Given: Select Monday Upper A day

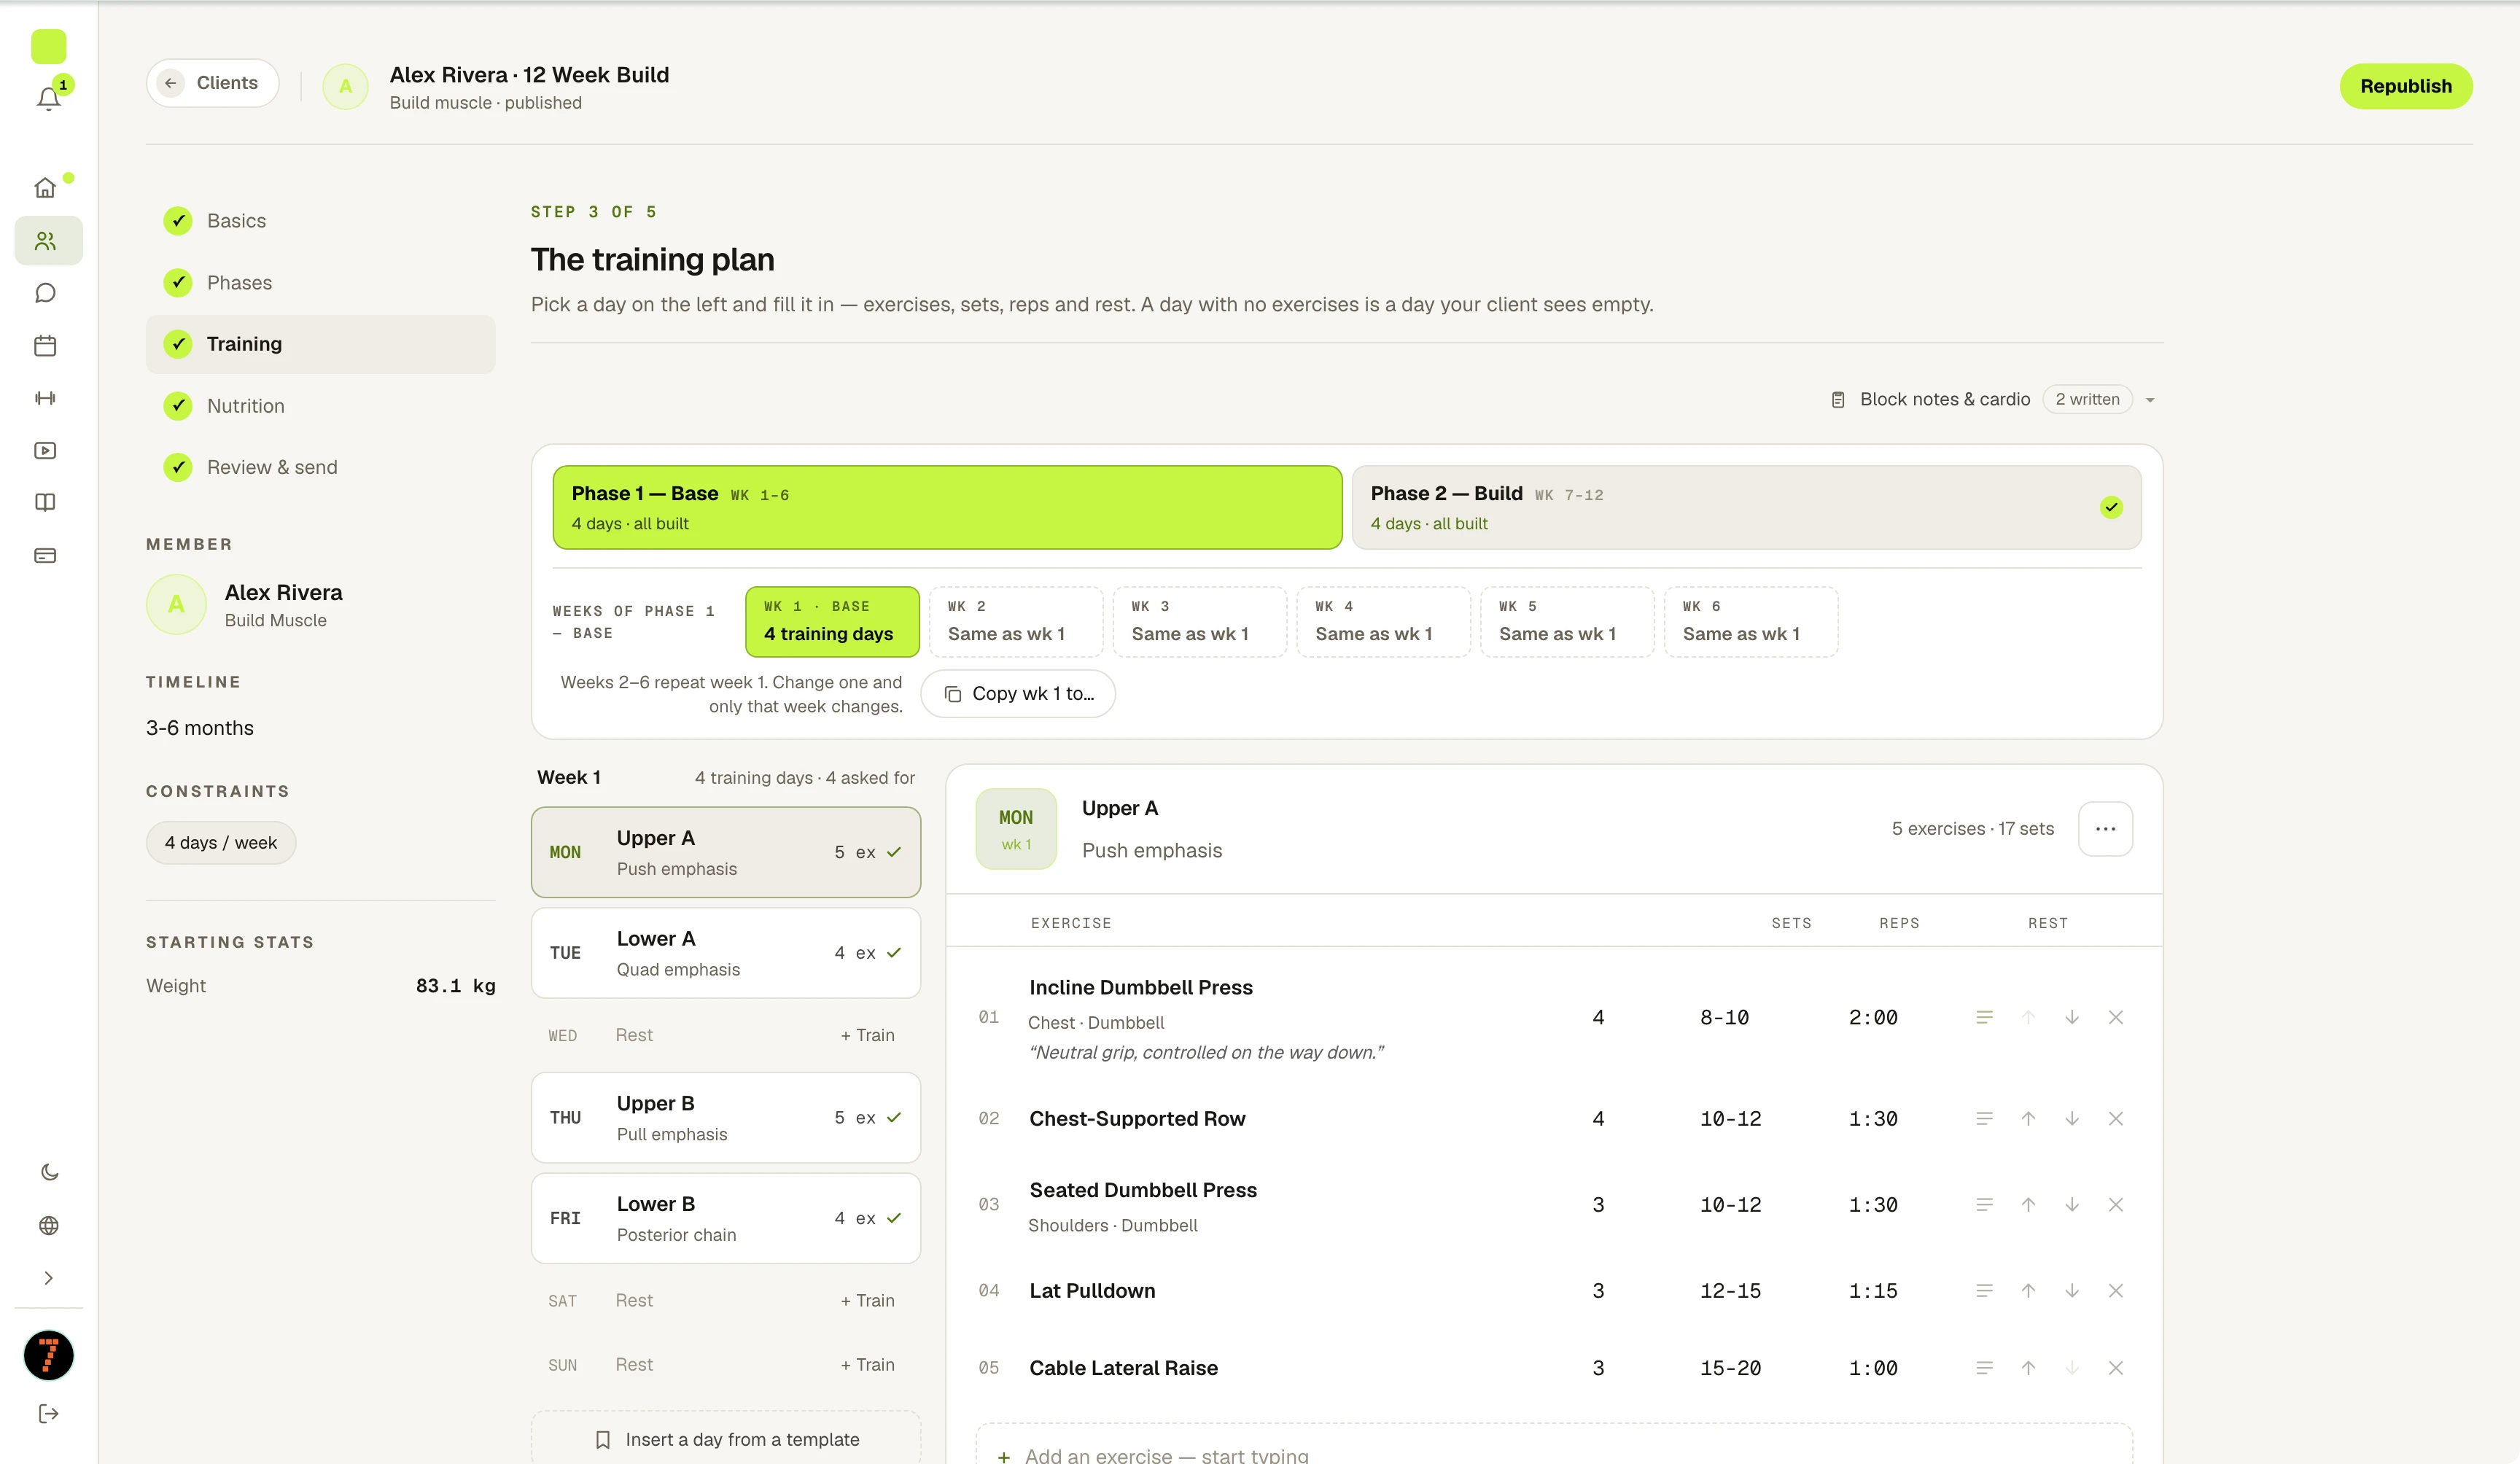Looking at the screenshot, I should click(725, 852).
